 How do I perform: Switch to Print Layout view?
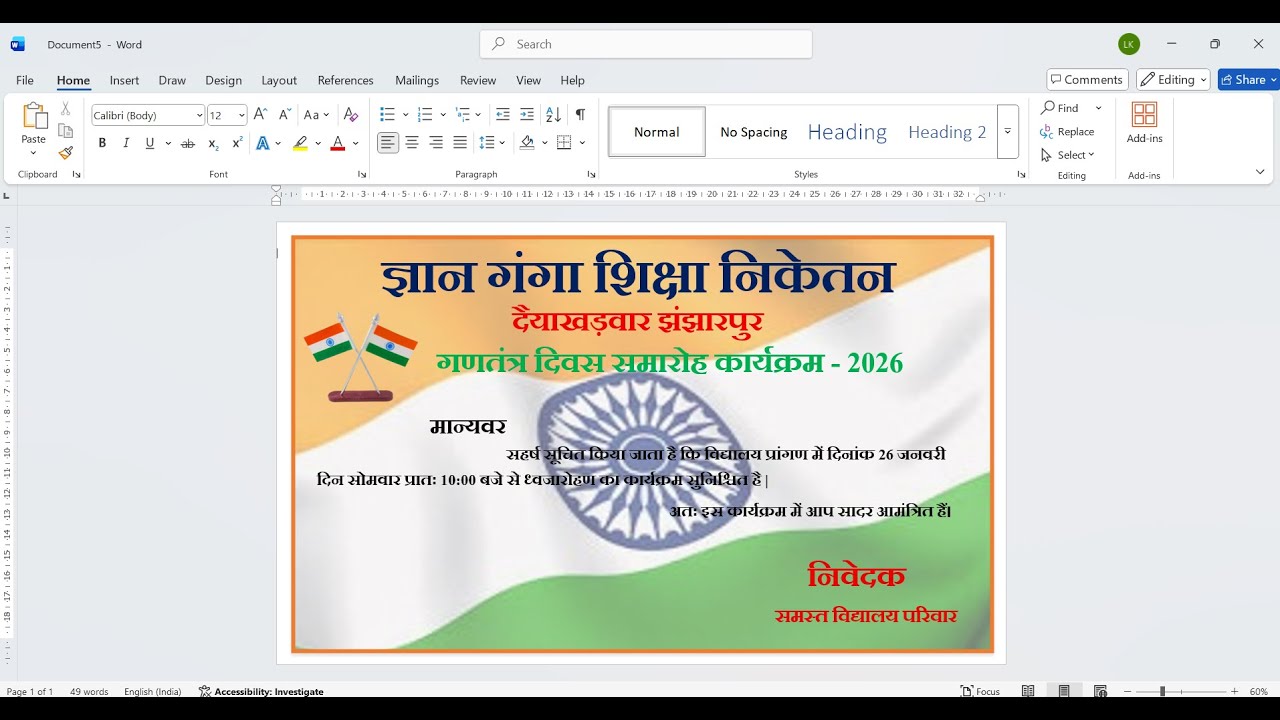tap(1064, 691)
